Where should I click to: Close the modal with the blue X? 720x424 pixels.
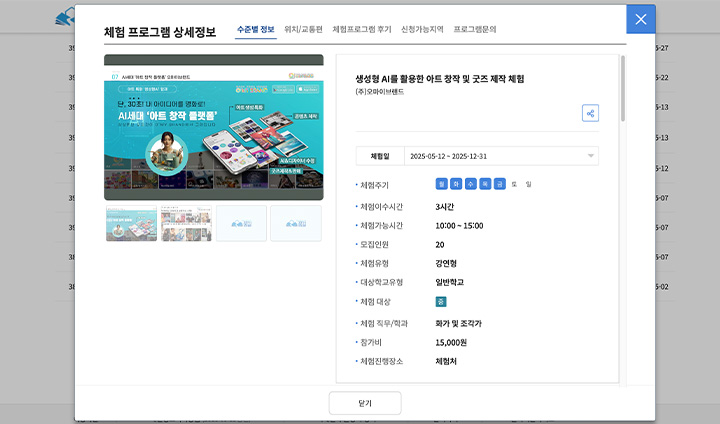click(641, 19)
